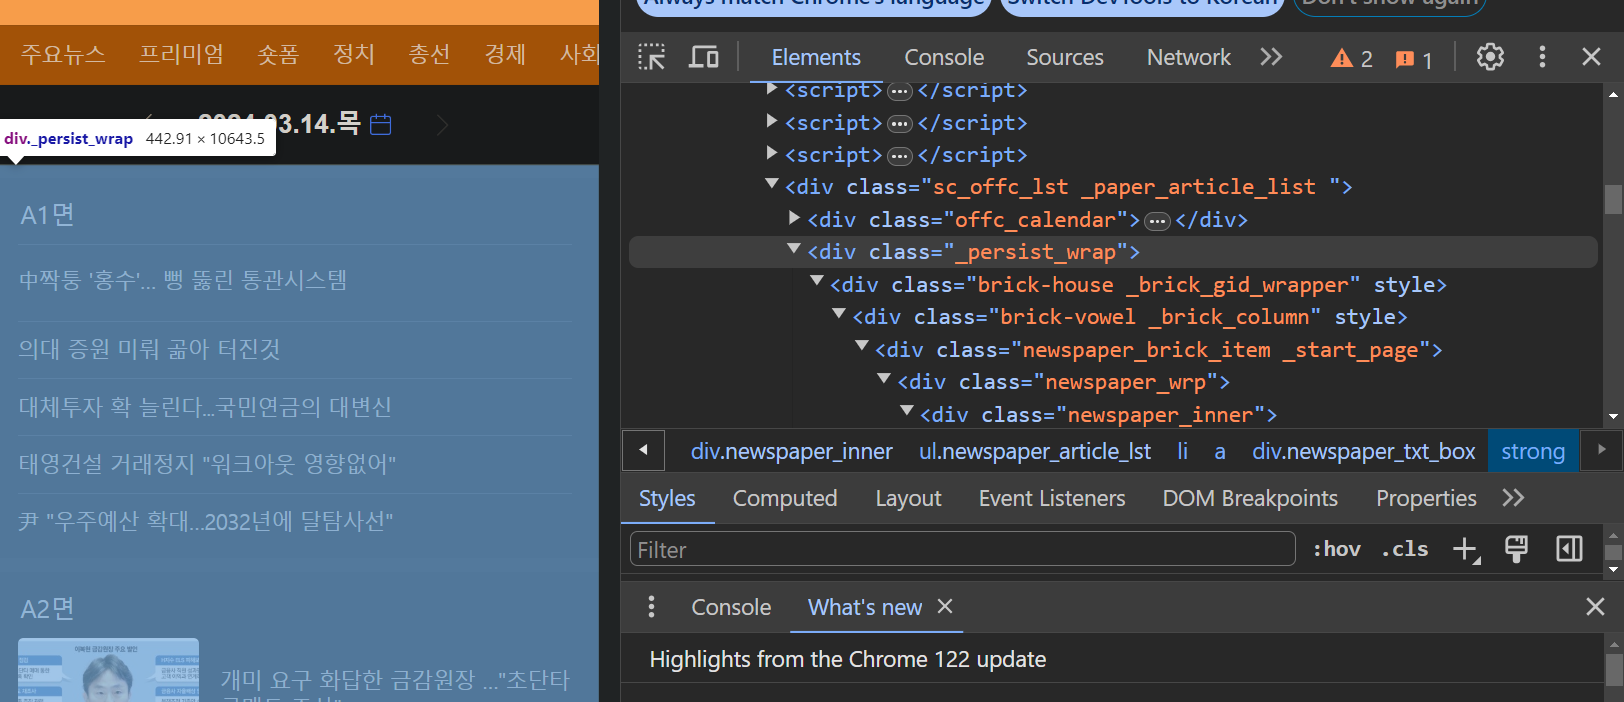Switch to the Styles pane tab
The height and width of the screenshot is (702, 1624).
click(667, 498)
